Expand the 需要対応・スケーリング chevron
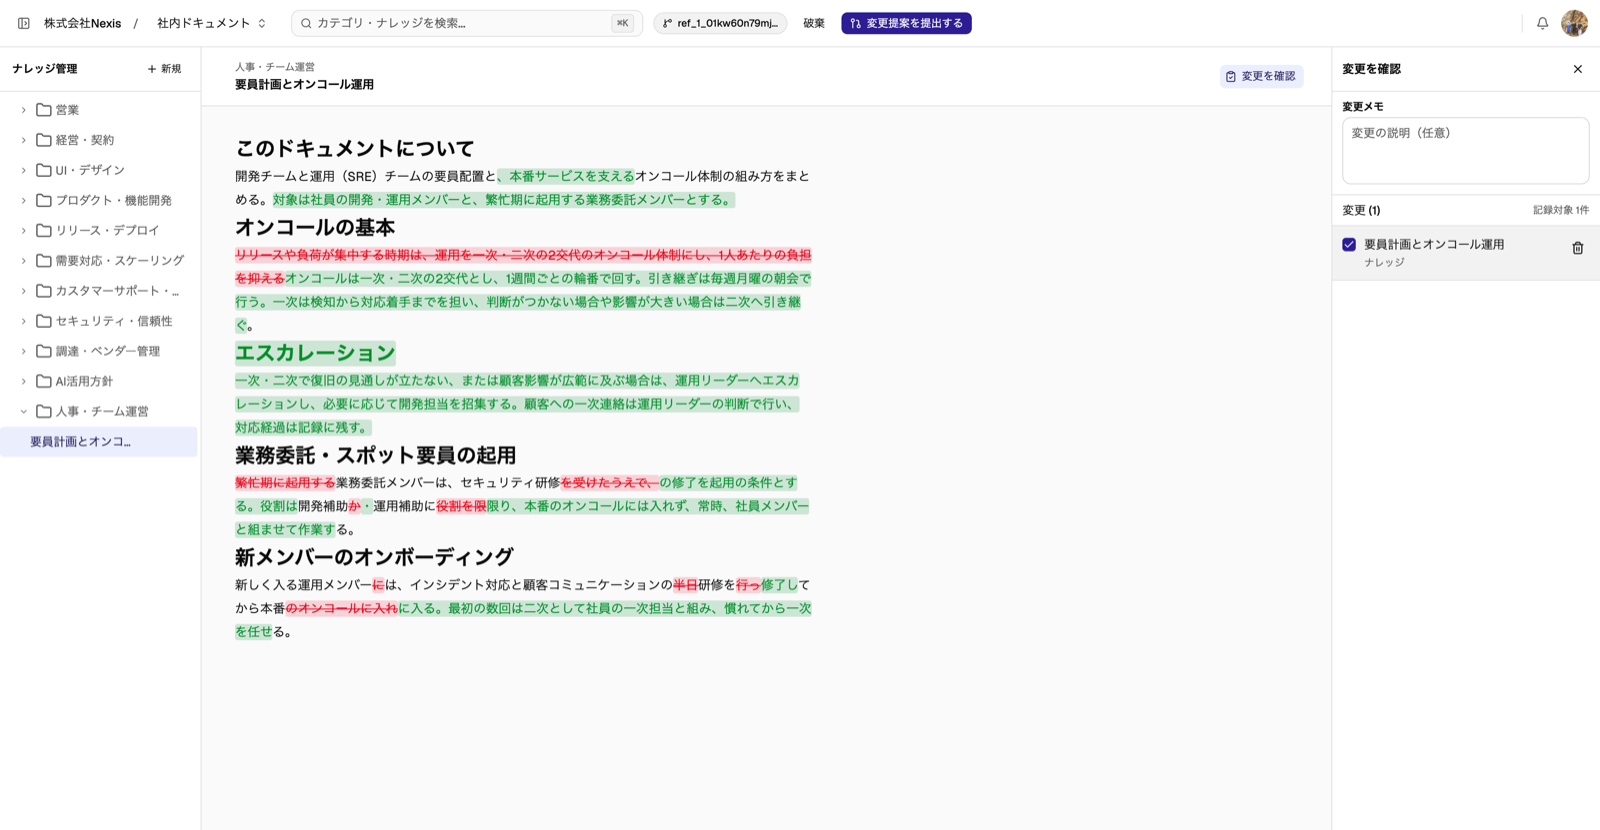 coord(24,260)
